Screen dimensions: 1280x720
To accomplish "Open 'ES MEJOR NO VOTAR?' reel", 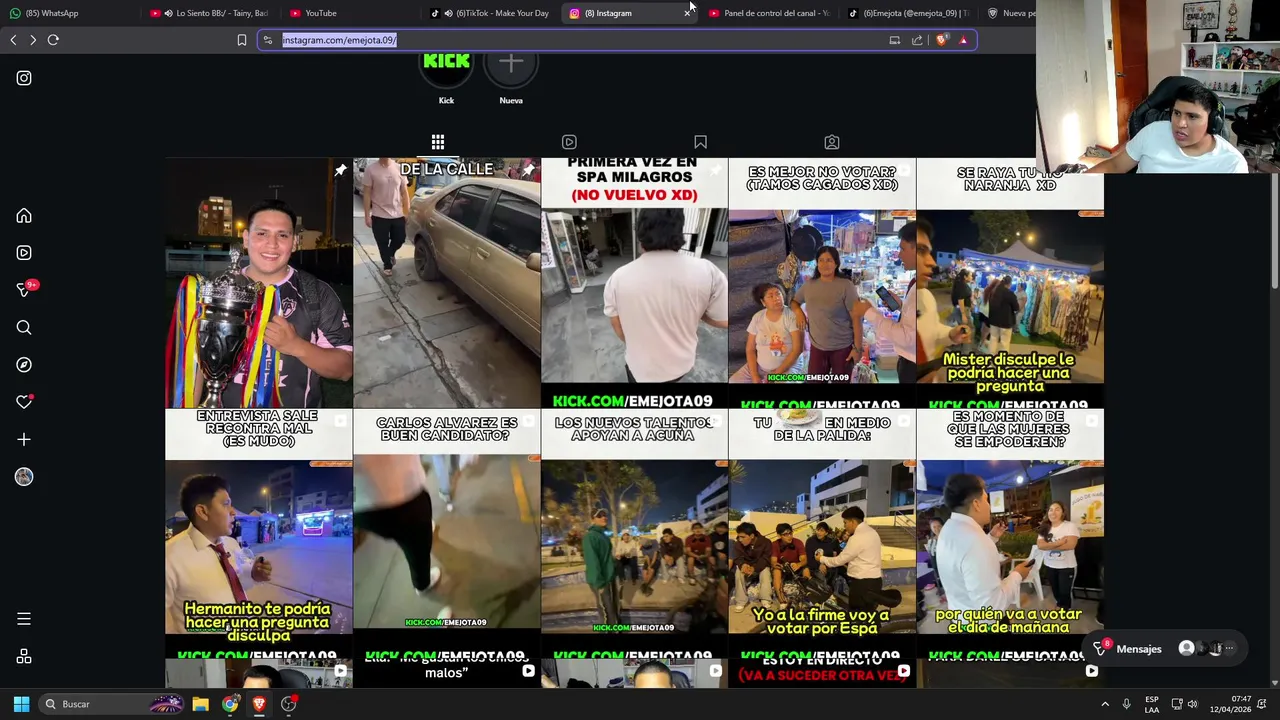I will tap(822, 283).
